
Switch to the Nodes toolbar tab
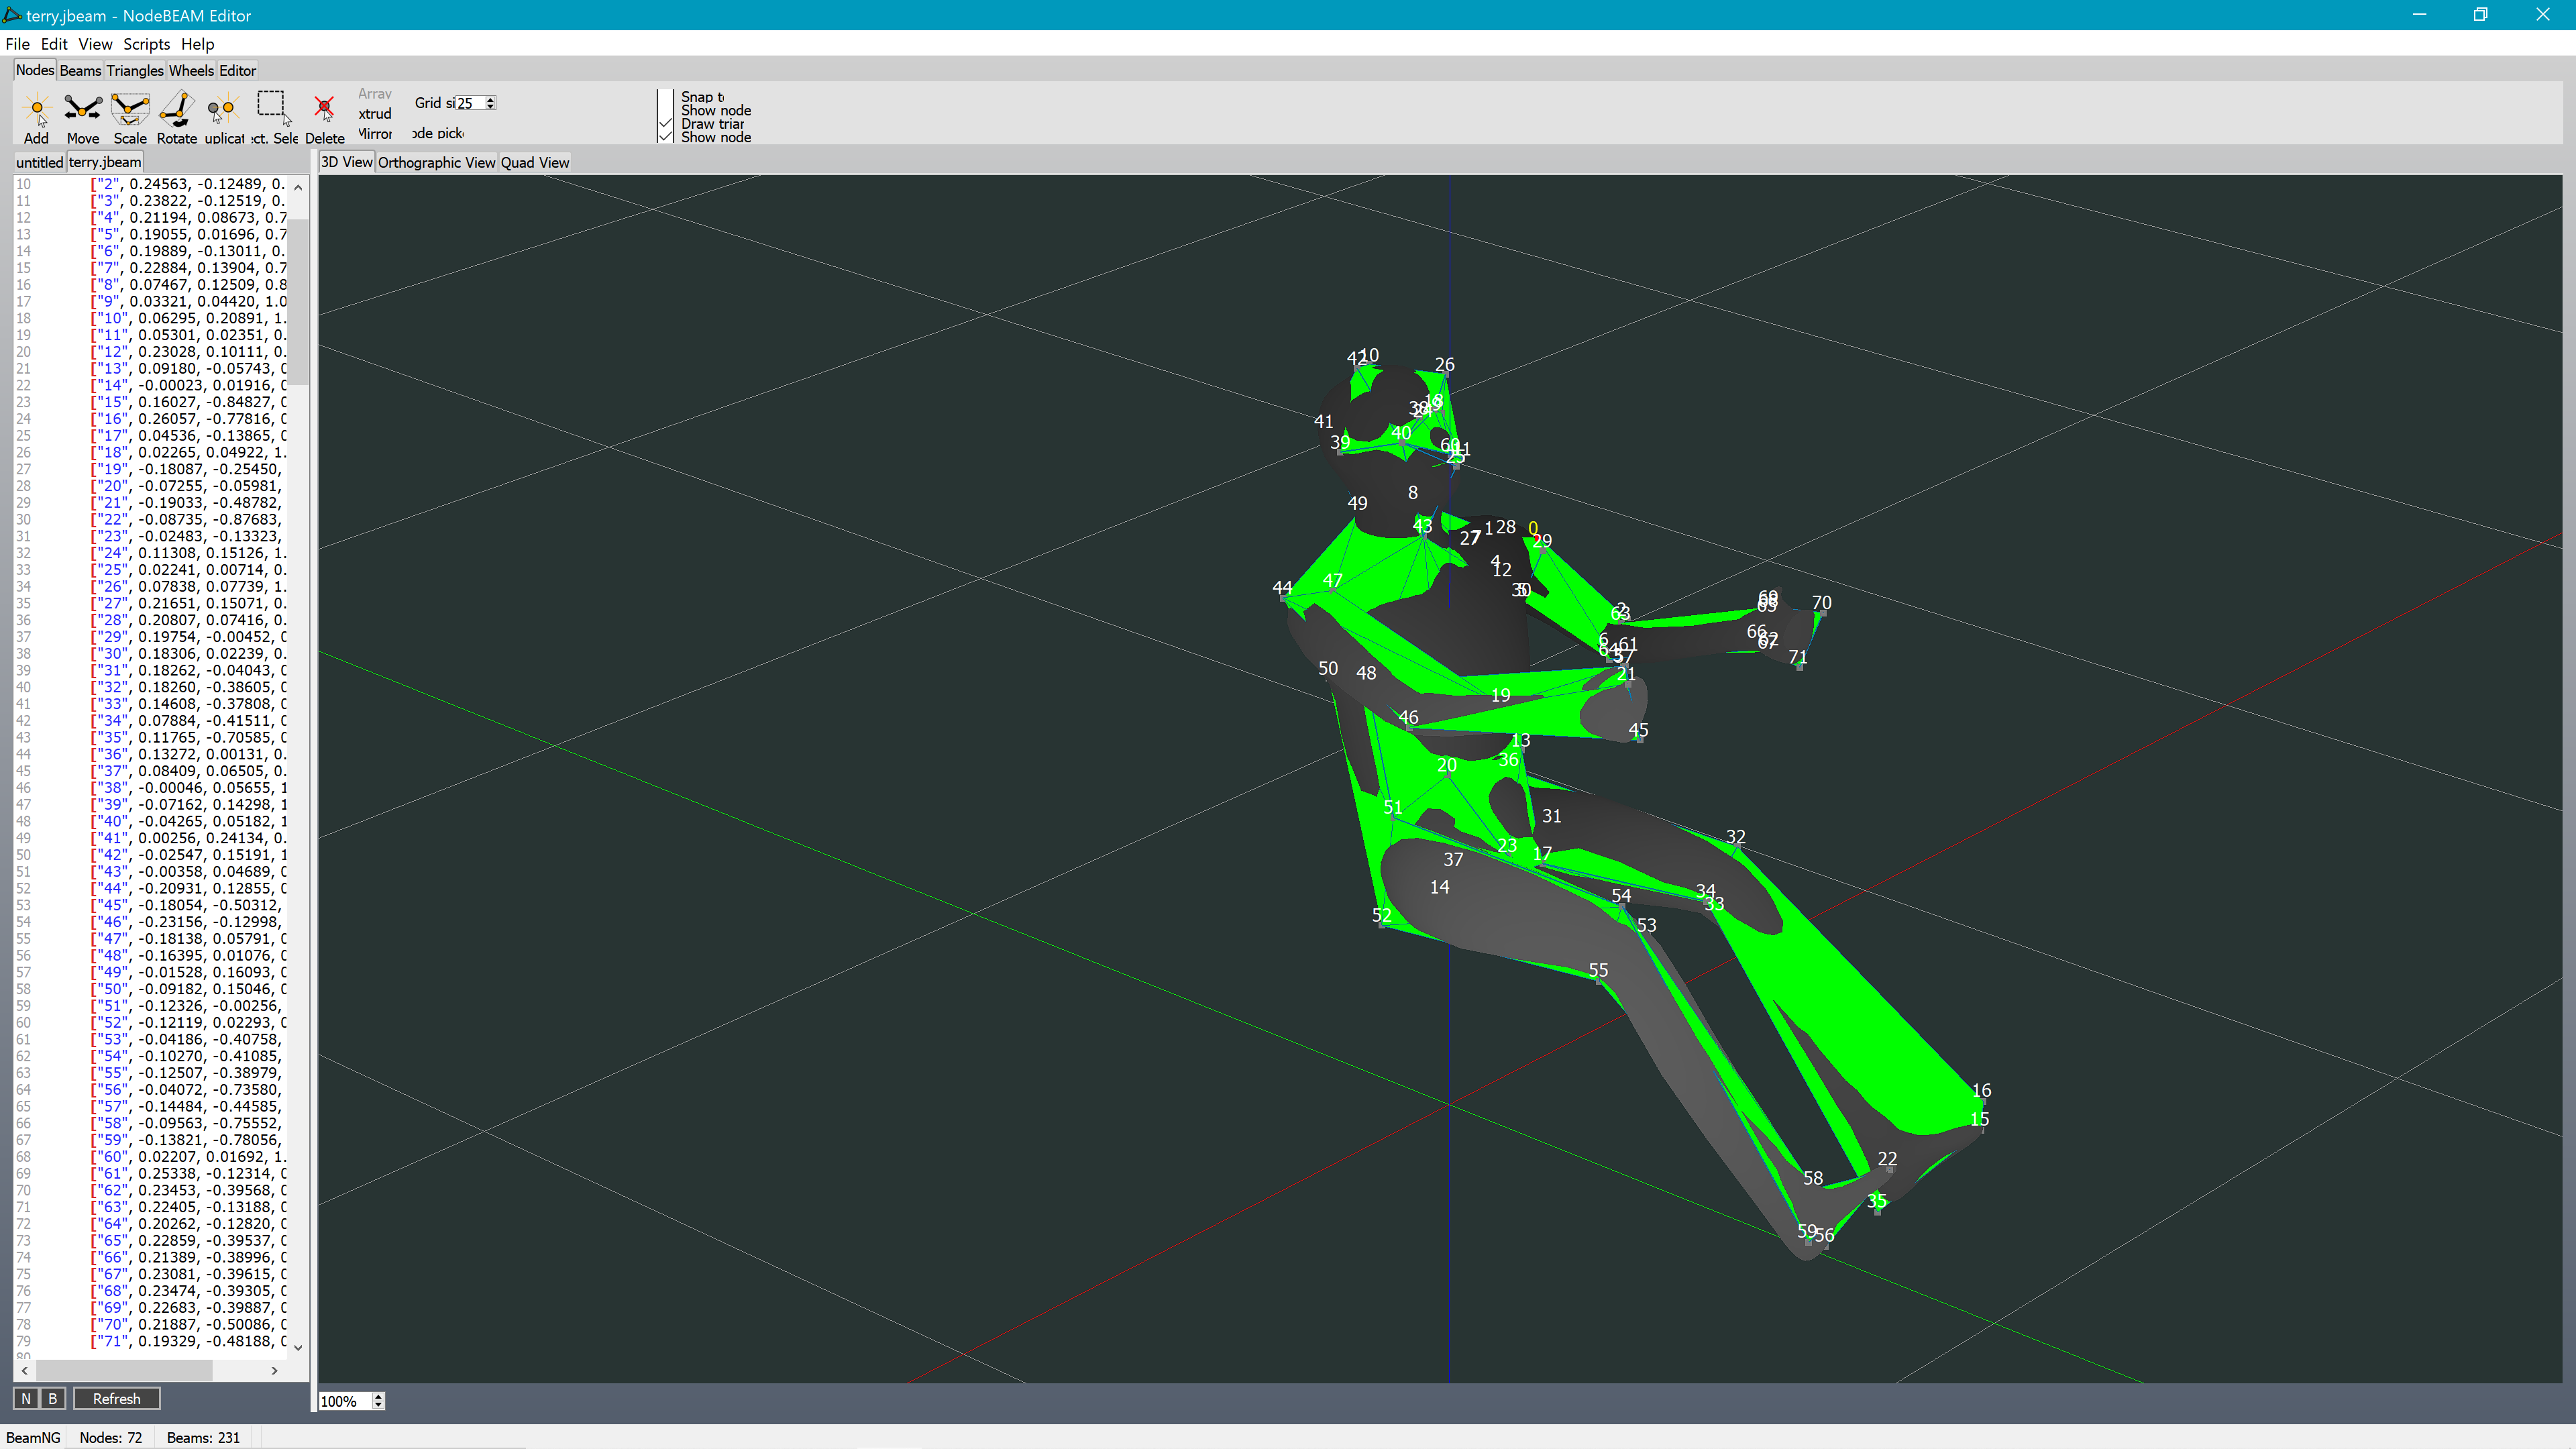click(x=34, y=70)
